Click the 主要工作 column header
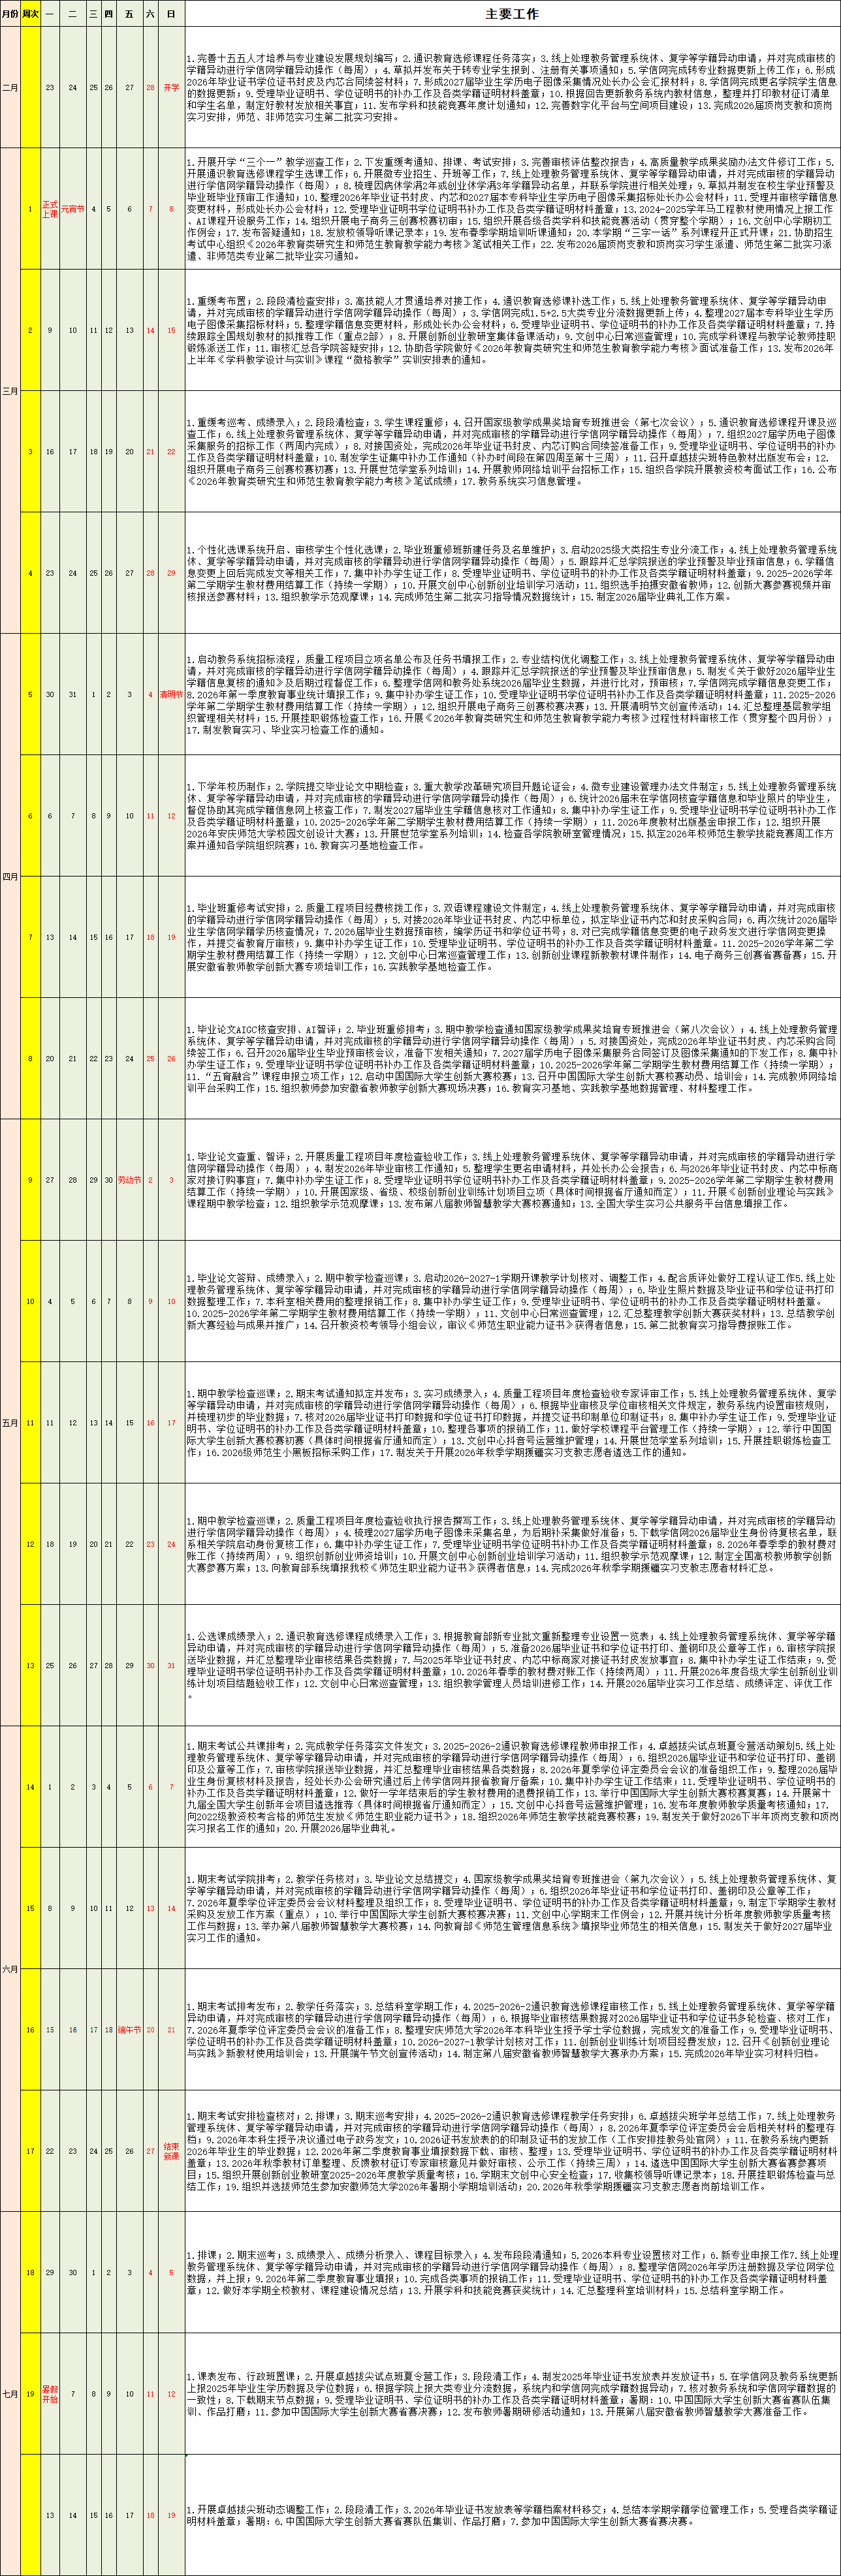The width and height of the screenshot is (841, 2576). (x=512, y=14)
